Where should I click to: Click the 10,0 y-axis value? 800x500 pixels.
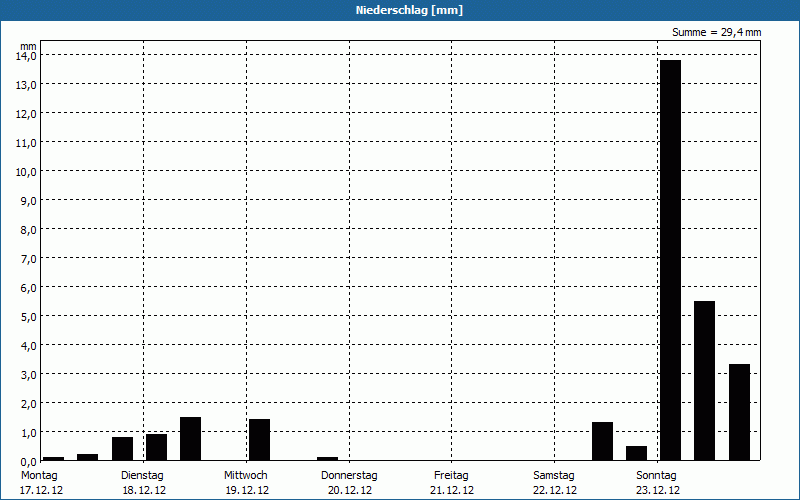pos(26,171)
